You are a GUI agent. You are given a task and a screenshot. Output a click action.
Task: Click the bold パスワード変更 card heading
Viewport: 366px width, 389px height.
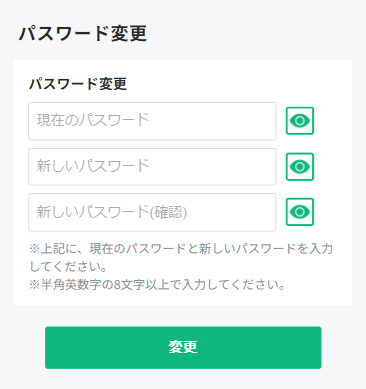tap(78, 84)
